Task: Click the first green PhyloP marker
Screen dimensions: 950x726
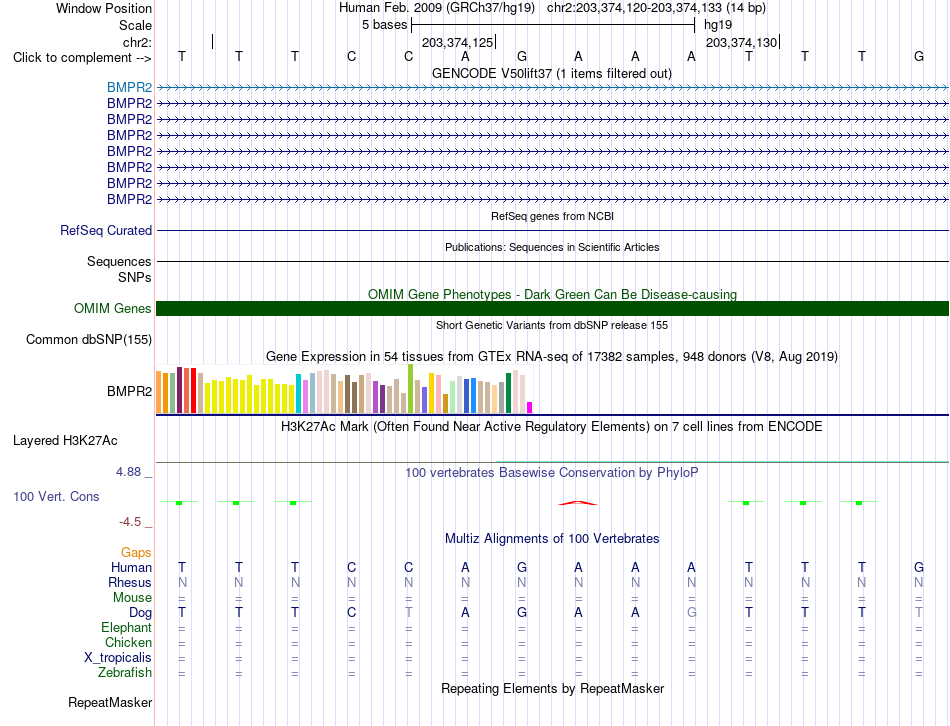Action: (x=179, y=502)
